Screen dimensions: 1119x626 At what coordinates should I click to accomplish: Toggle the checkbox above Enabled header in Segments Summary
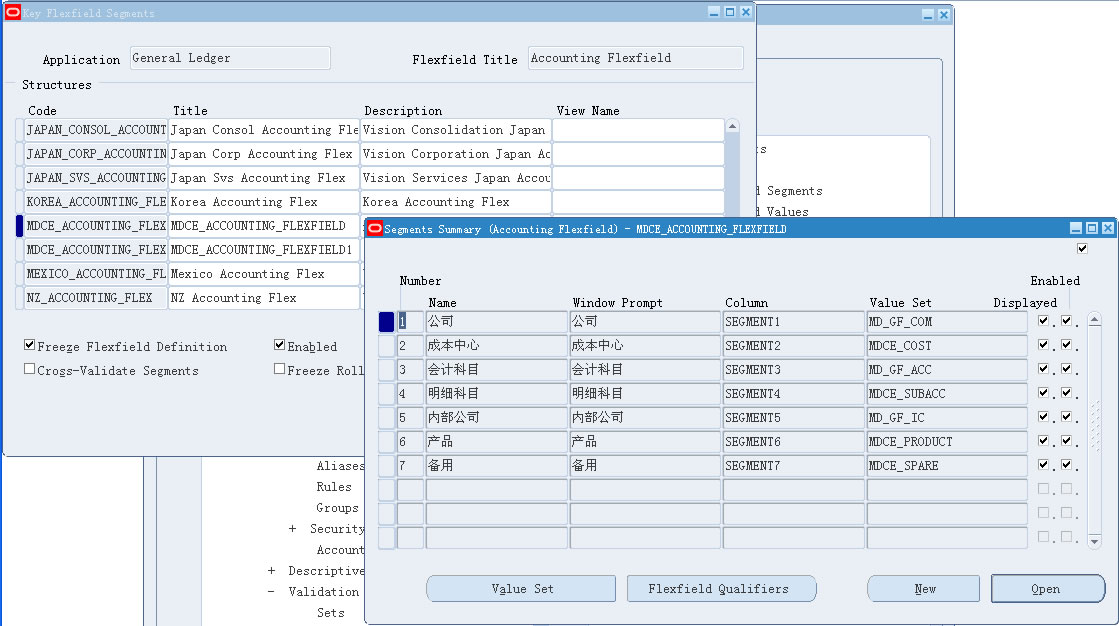pos(1083,248)
